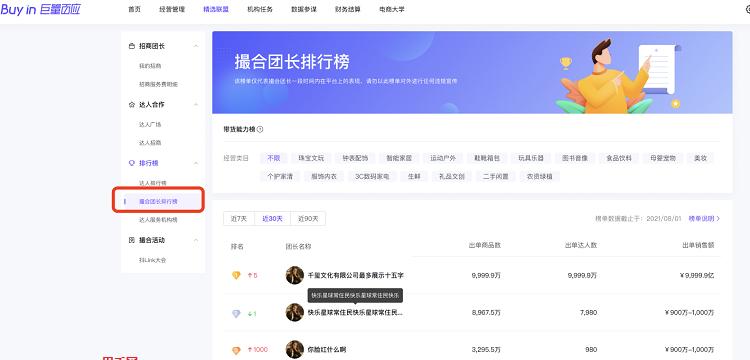The width and height of the screenshot is (750, 360).
Task: Open 撮合团长排行榜 in the sidebar
Action: pyautogui.click(x=158, y=201)
